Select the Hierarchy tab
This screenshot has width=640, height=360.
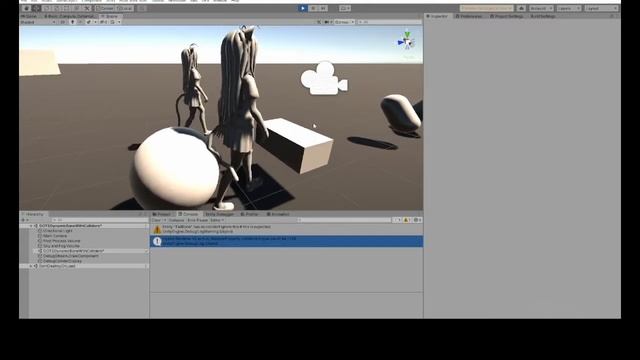[34, 214]
